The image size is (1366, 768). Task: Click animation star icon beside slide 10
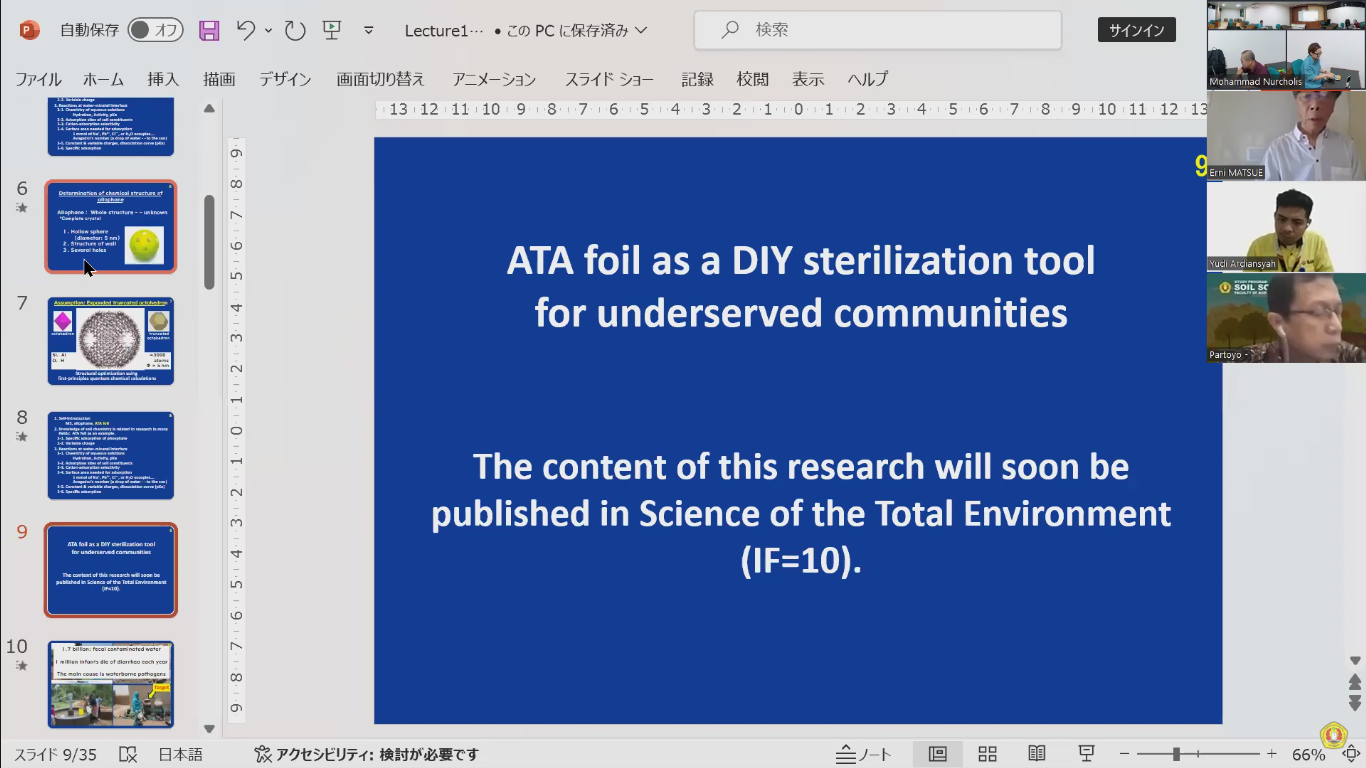(22, 665)
